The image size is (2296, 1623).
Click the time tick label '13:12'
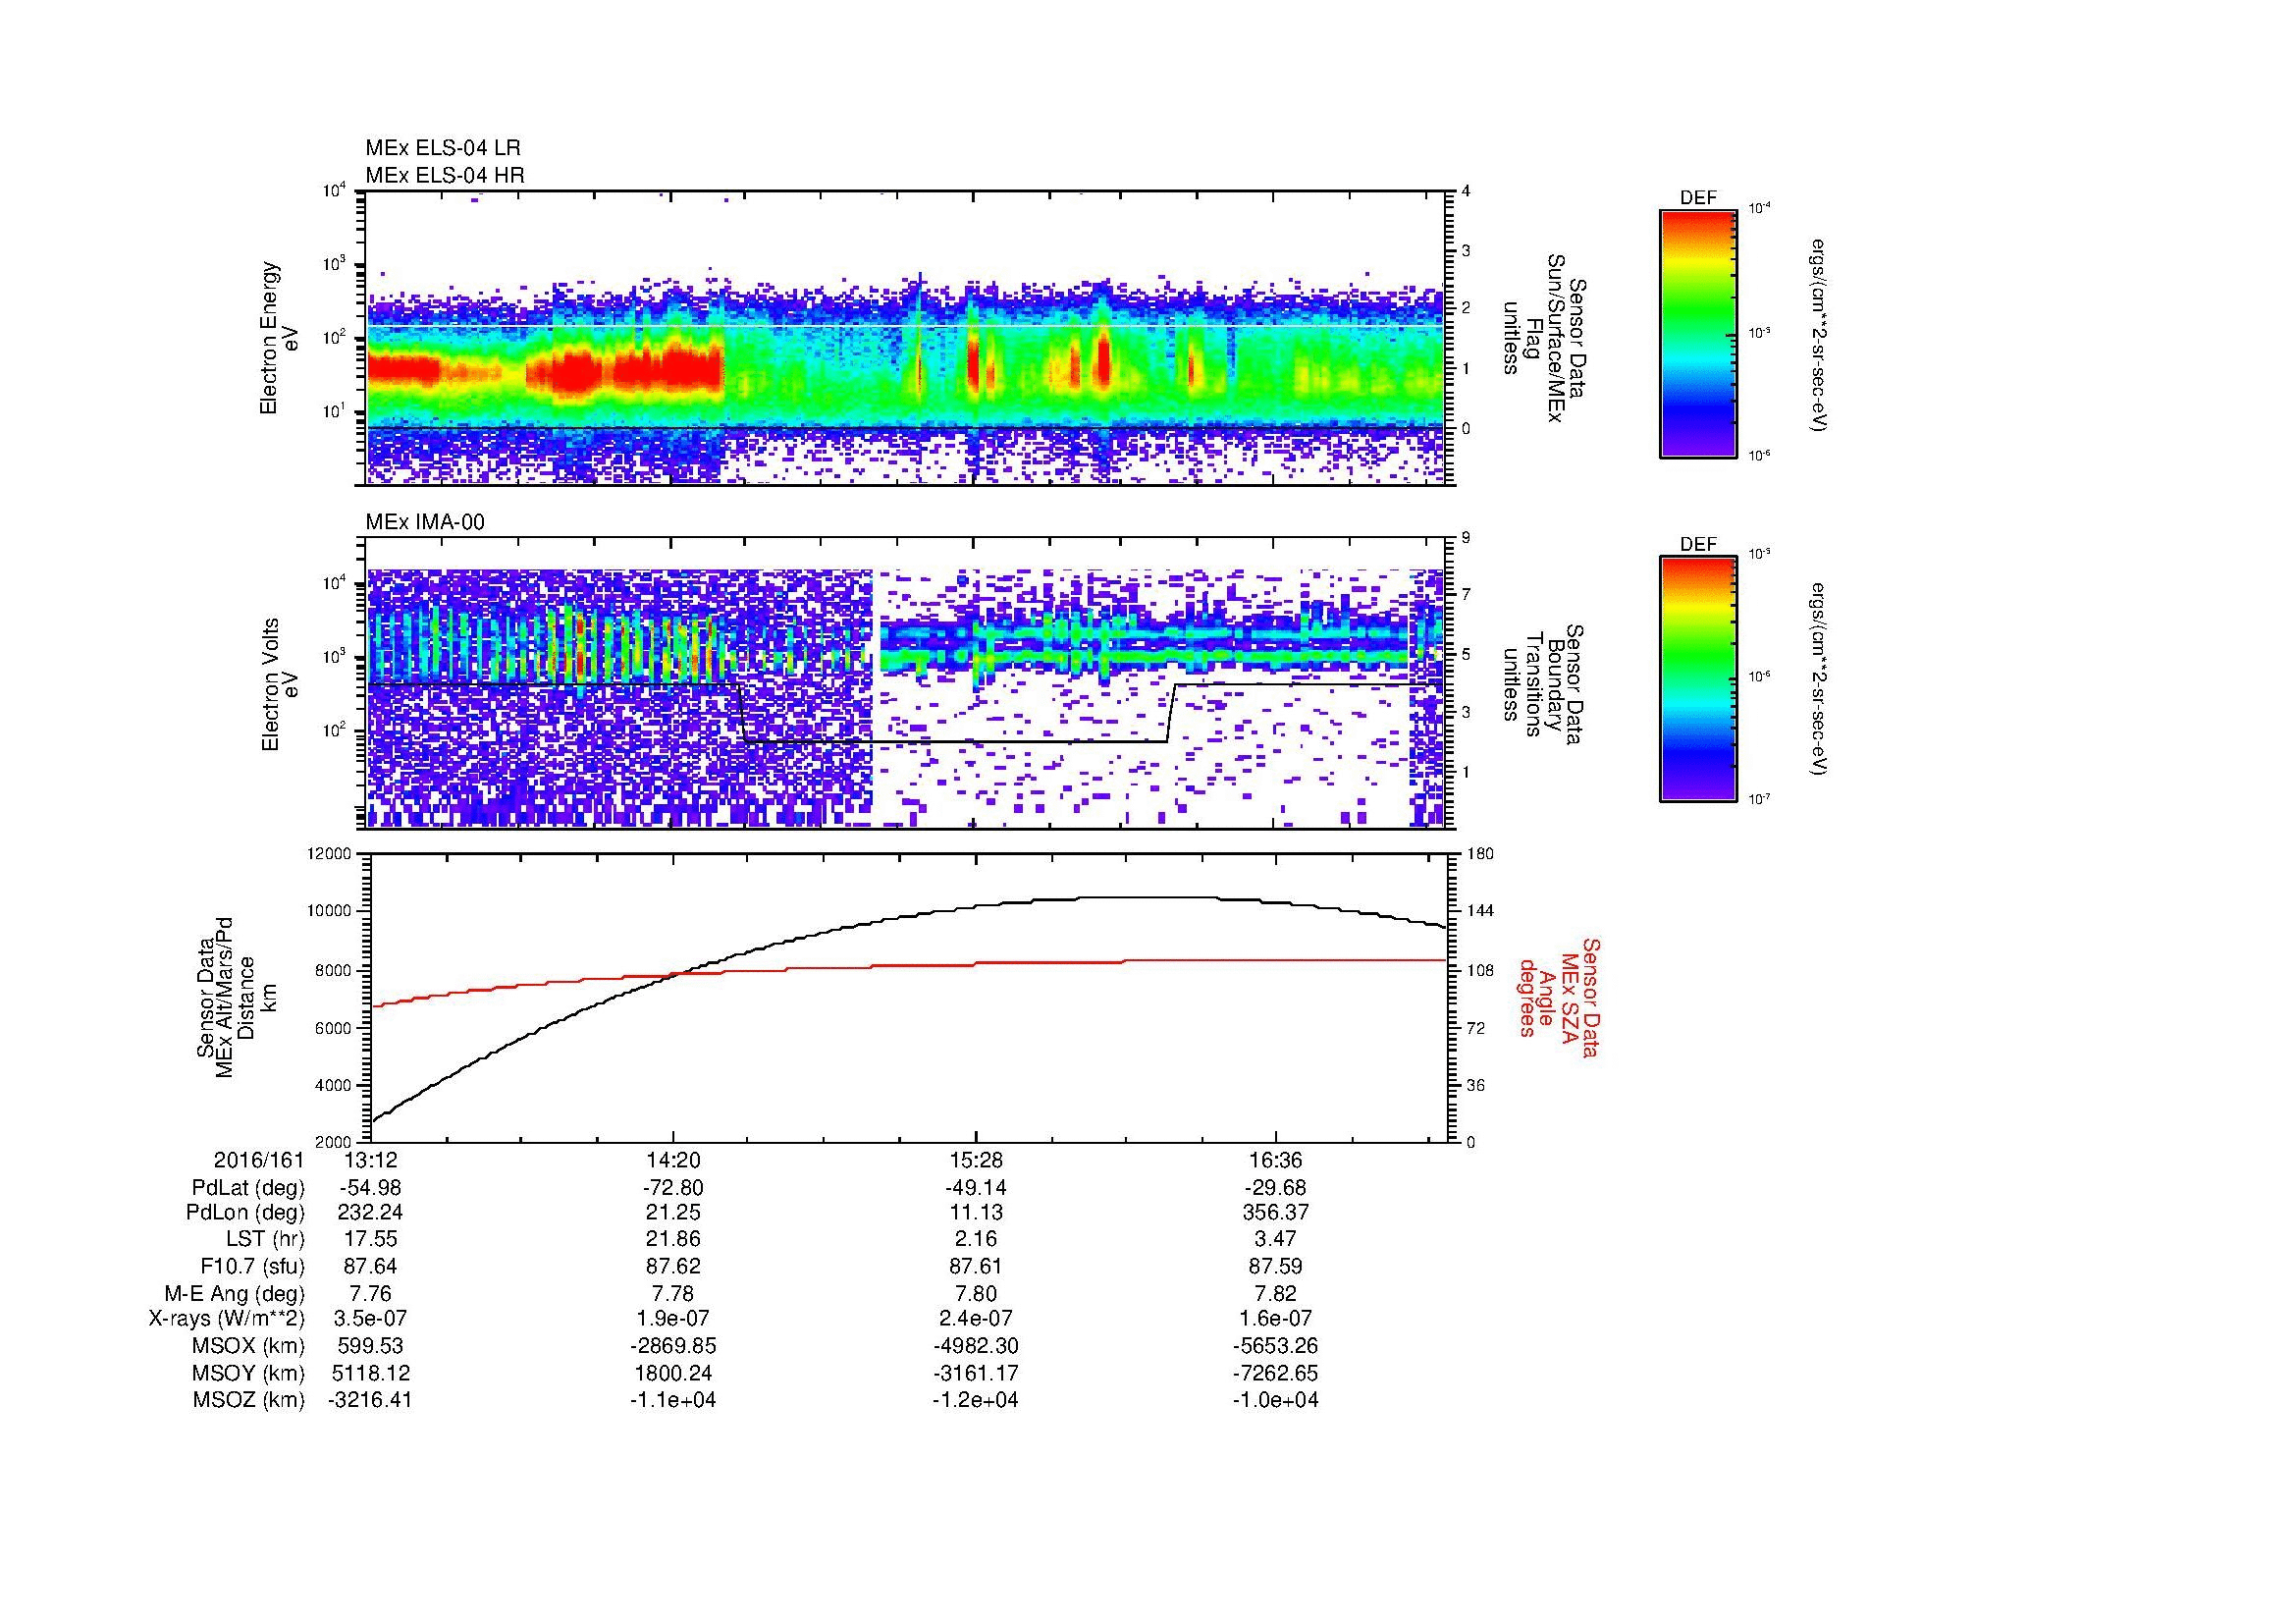pos(371,1160)
